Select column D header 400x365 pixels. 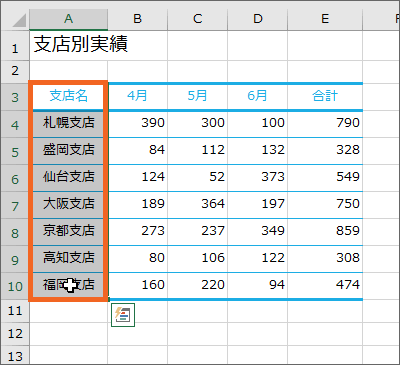point(258,19)
